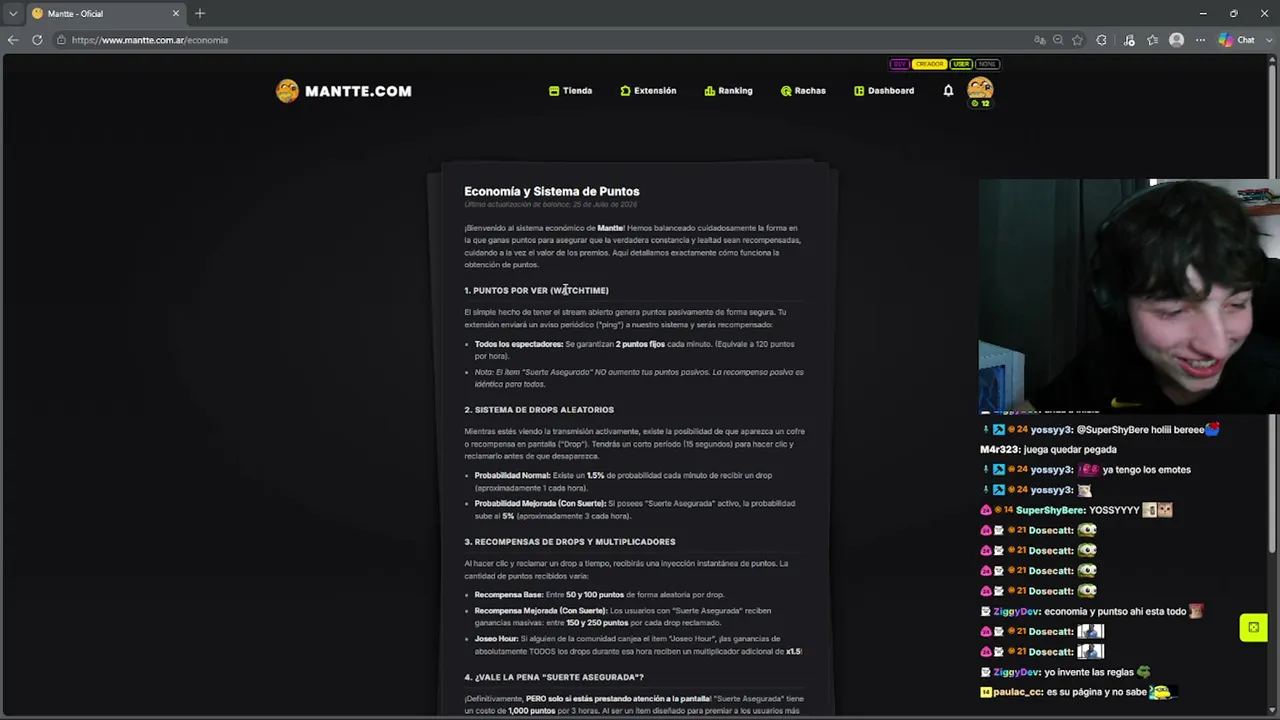Select the USER role badge
This screenshot has width=1280, height=720.
(961, 64)
